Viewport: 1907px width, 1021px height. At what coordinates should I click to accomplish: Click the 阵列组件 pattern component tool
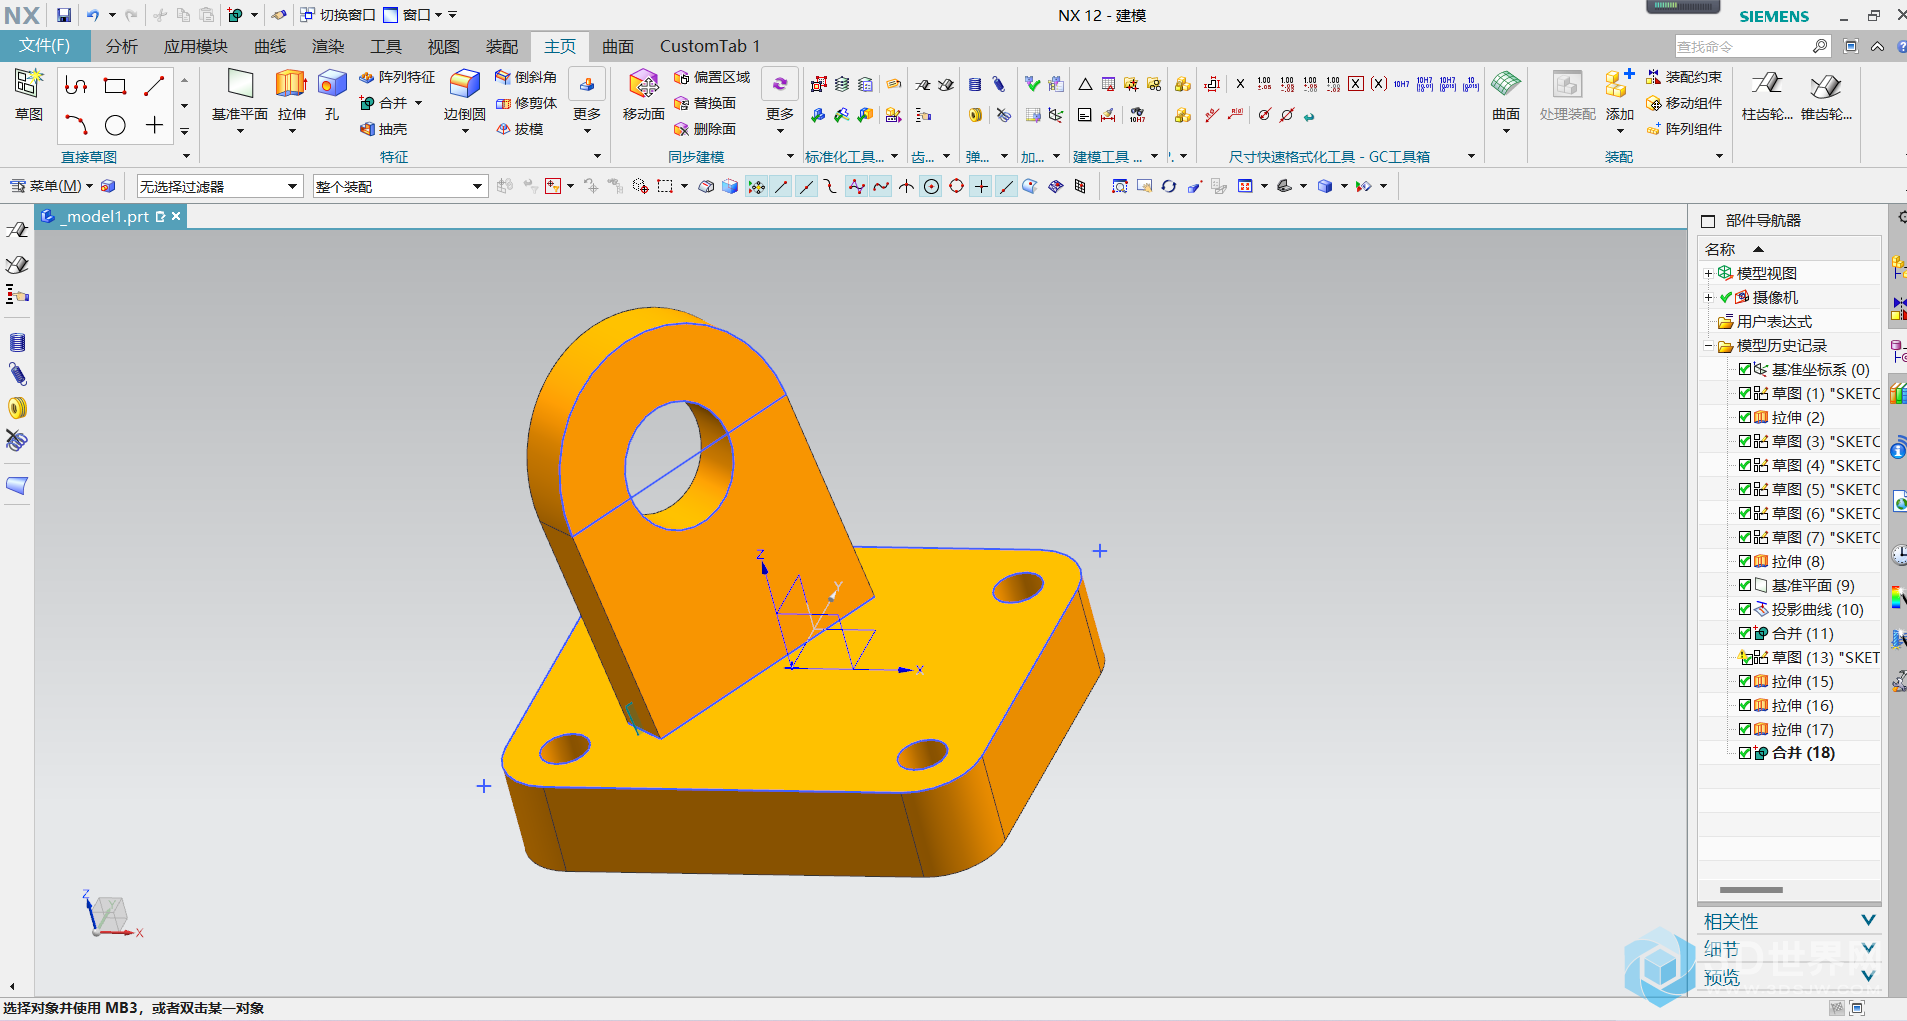point(1684,129)
